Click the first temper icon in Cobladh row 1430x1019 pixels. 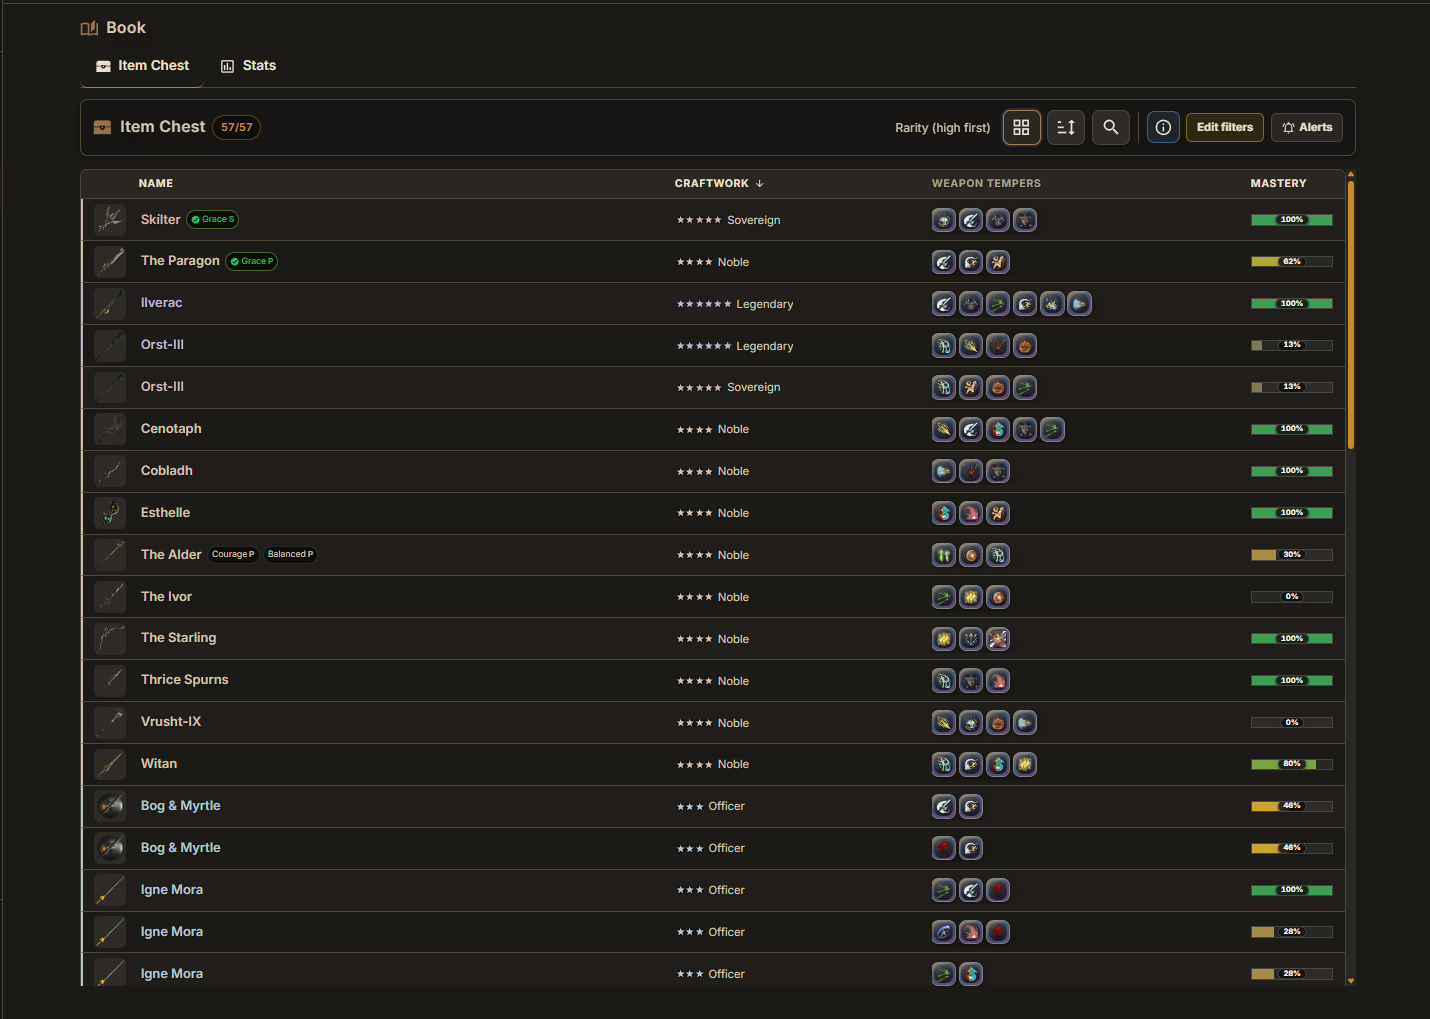click(x=944, y=471)
